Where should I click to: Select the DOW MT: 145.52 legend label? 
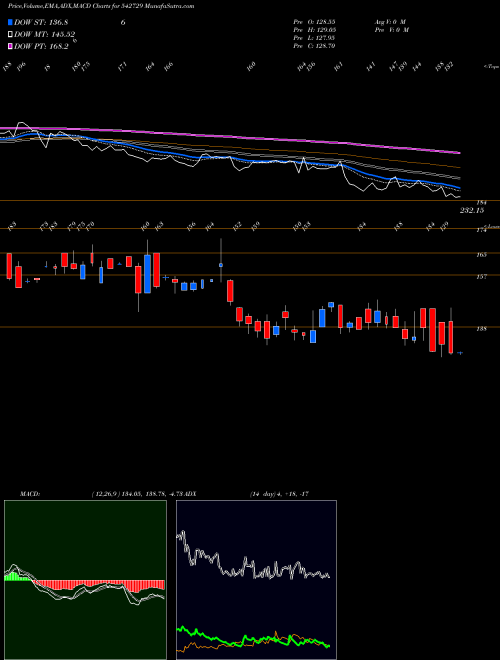coord(45,34)
